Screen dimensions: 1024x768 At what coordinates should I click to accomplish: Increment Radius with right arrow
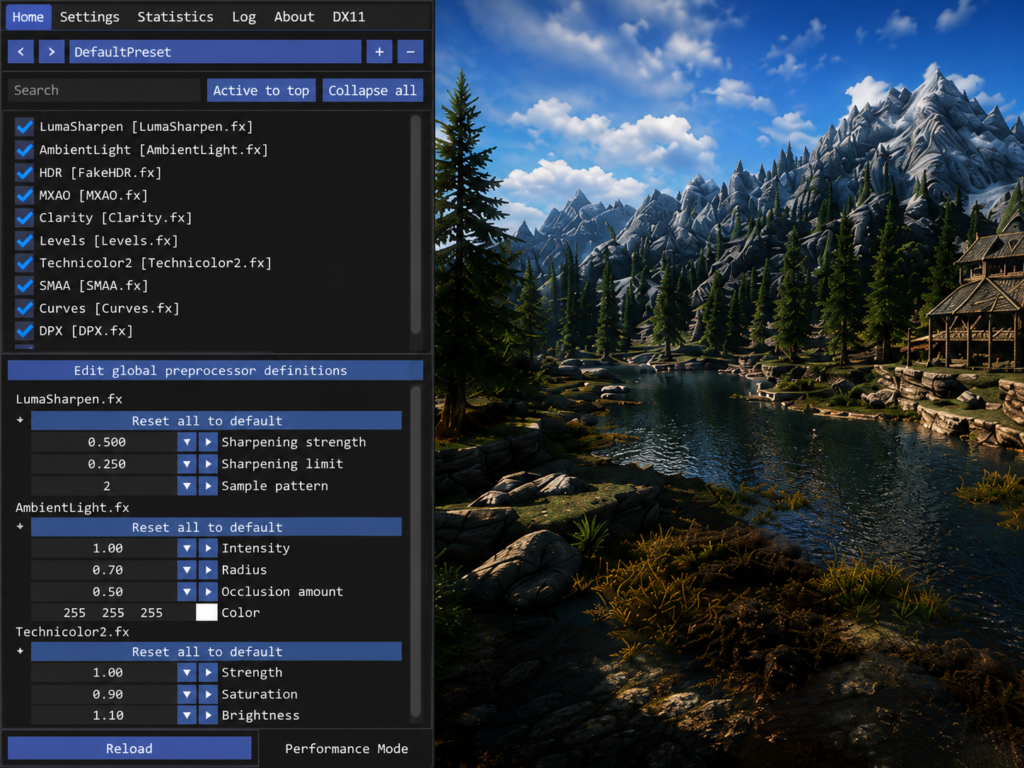pos(208,569)
